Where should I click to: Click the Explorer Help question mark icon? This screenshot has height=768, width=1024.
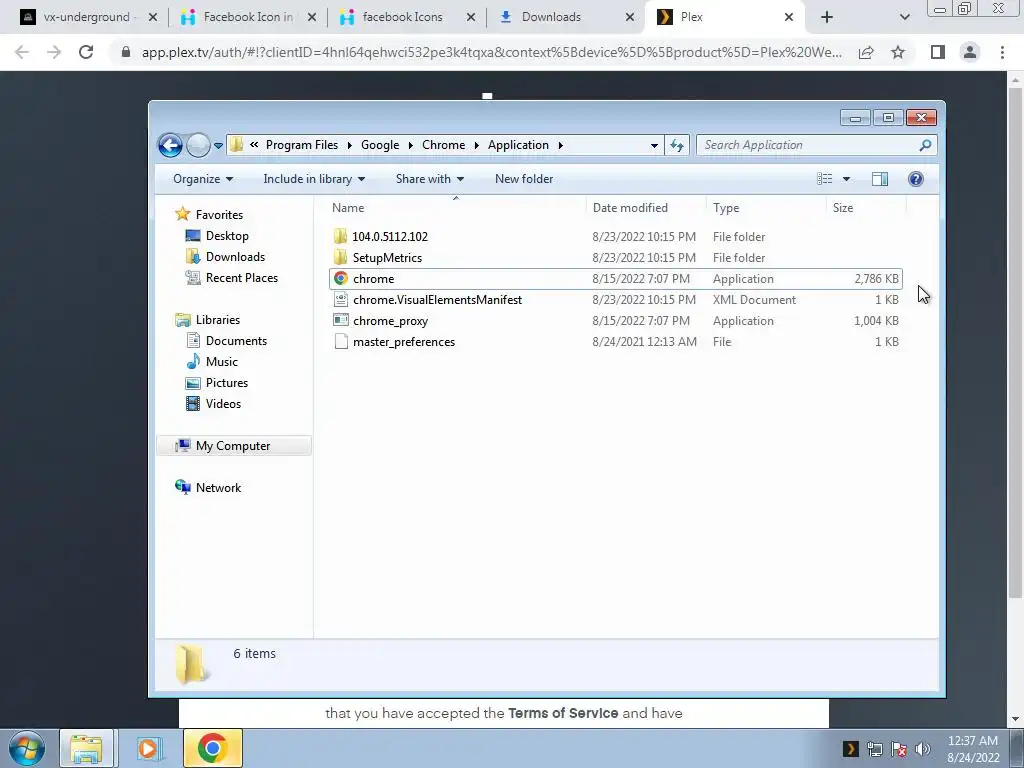pos(916,179)
